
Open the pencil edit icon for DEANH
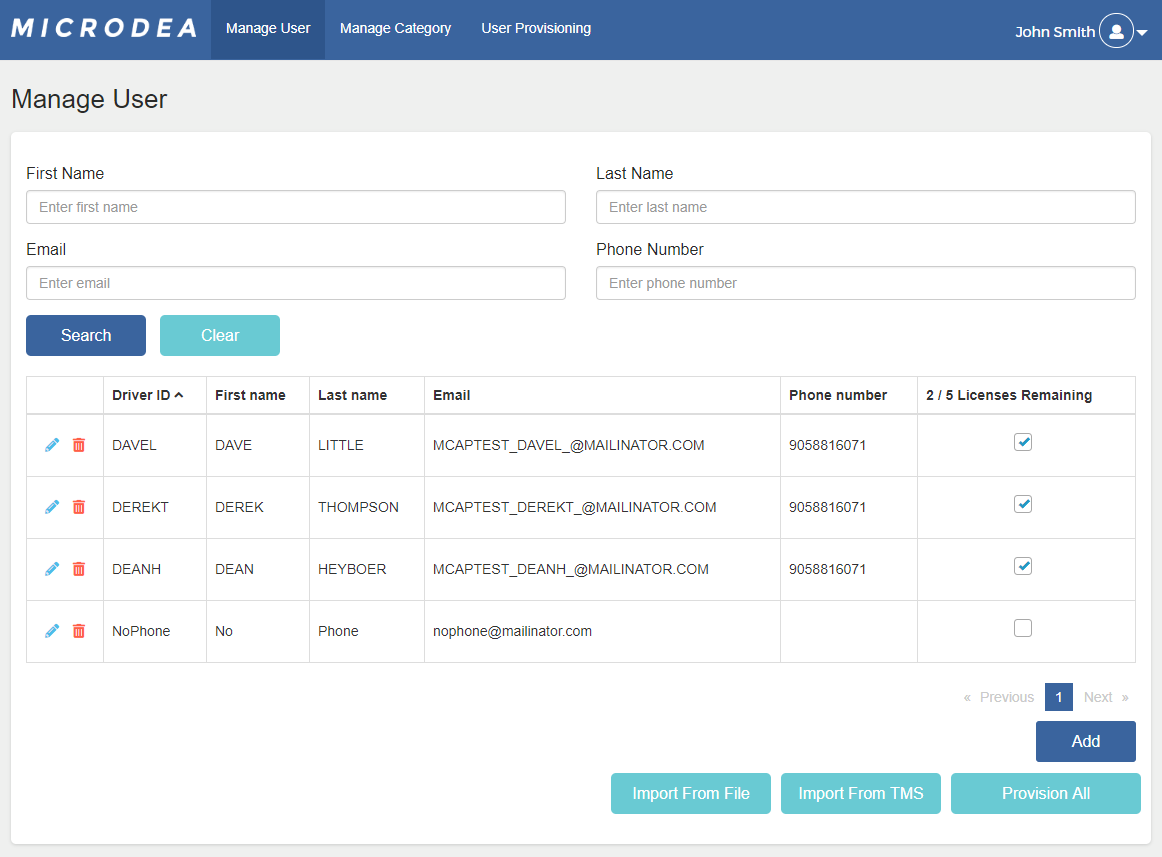click(x=51, y=568)
